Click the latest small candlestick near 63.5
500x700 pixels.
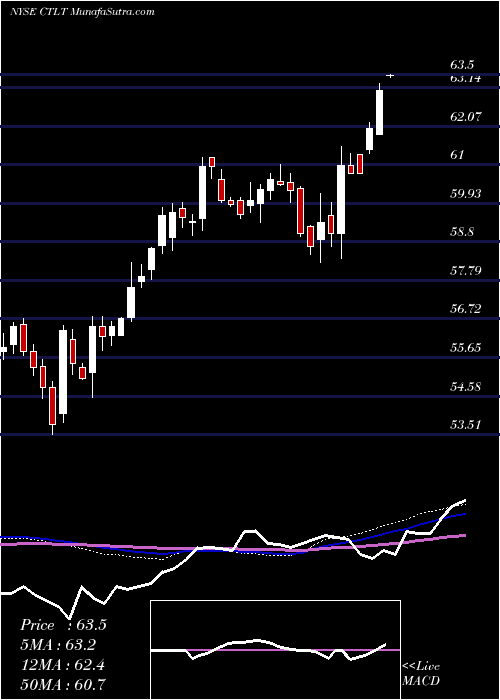point(390,76)
